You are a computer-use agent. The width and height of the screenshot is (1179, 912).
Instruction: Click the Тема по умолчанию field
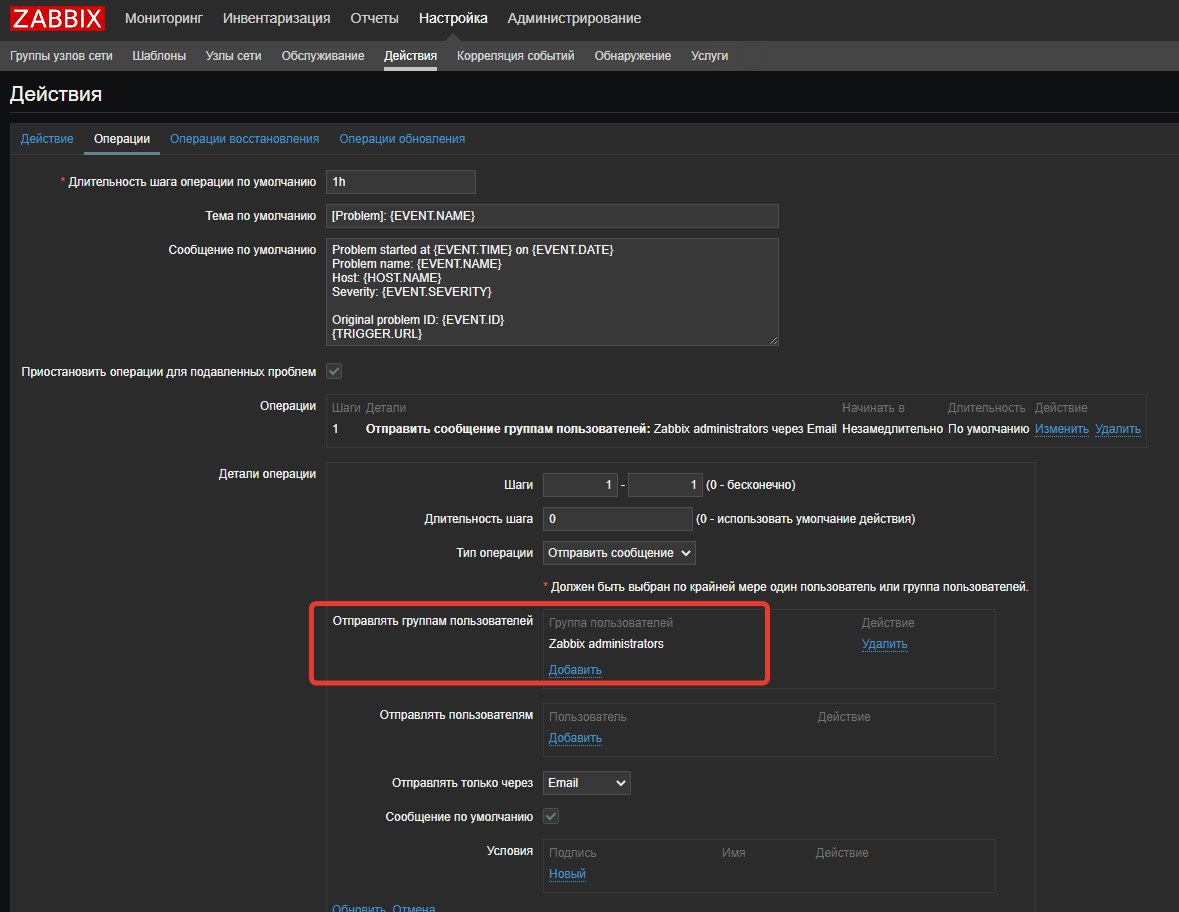click(x=552, y=216)
